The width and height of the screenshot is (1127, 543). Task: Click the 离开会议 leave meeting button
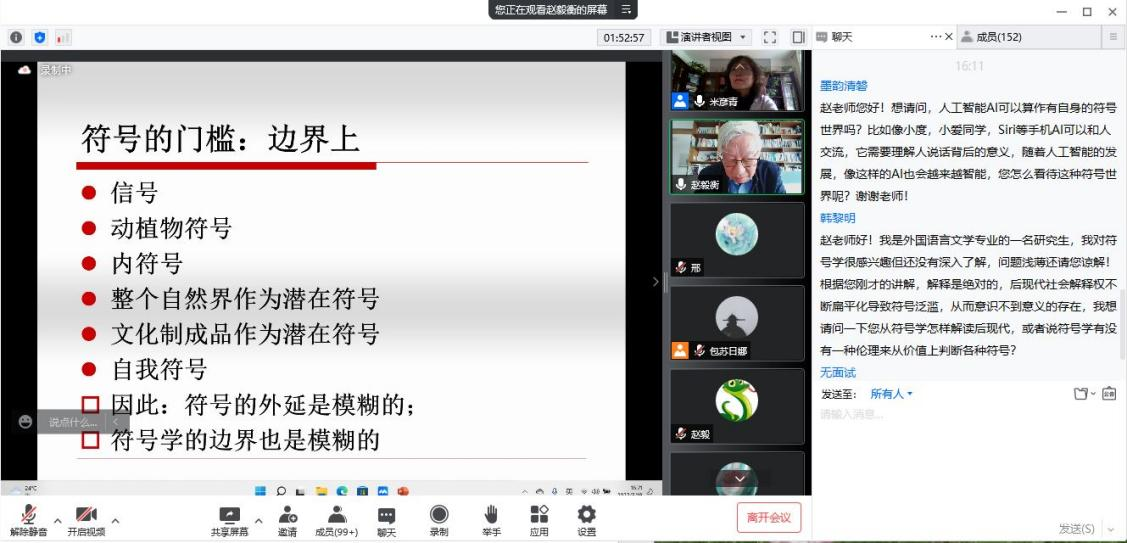769,517
